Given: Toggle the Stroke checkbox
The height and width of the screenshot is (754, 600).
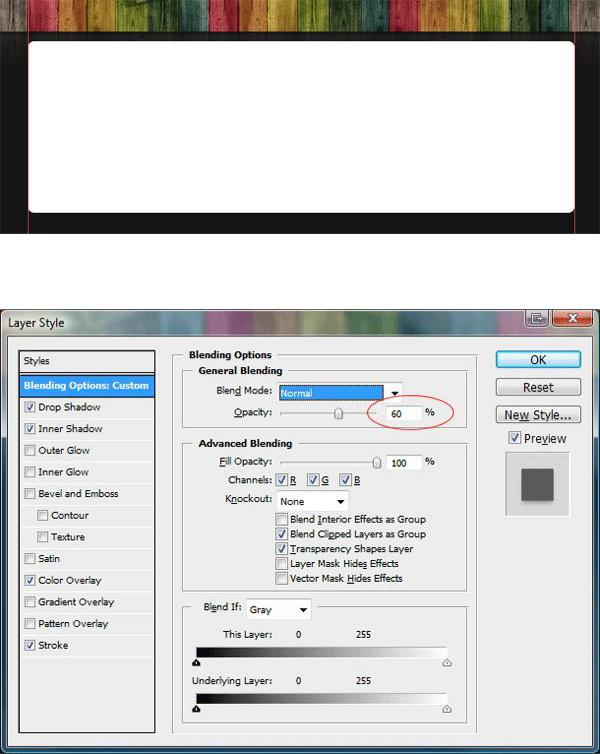Looking at the screenshot, I should (x=30, y=645).
